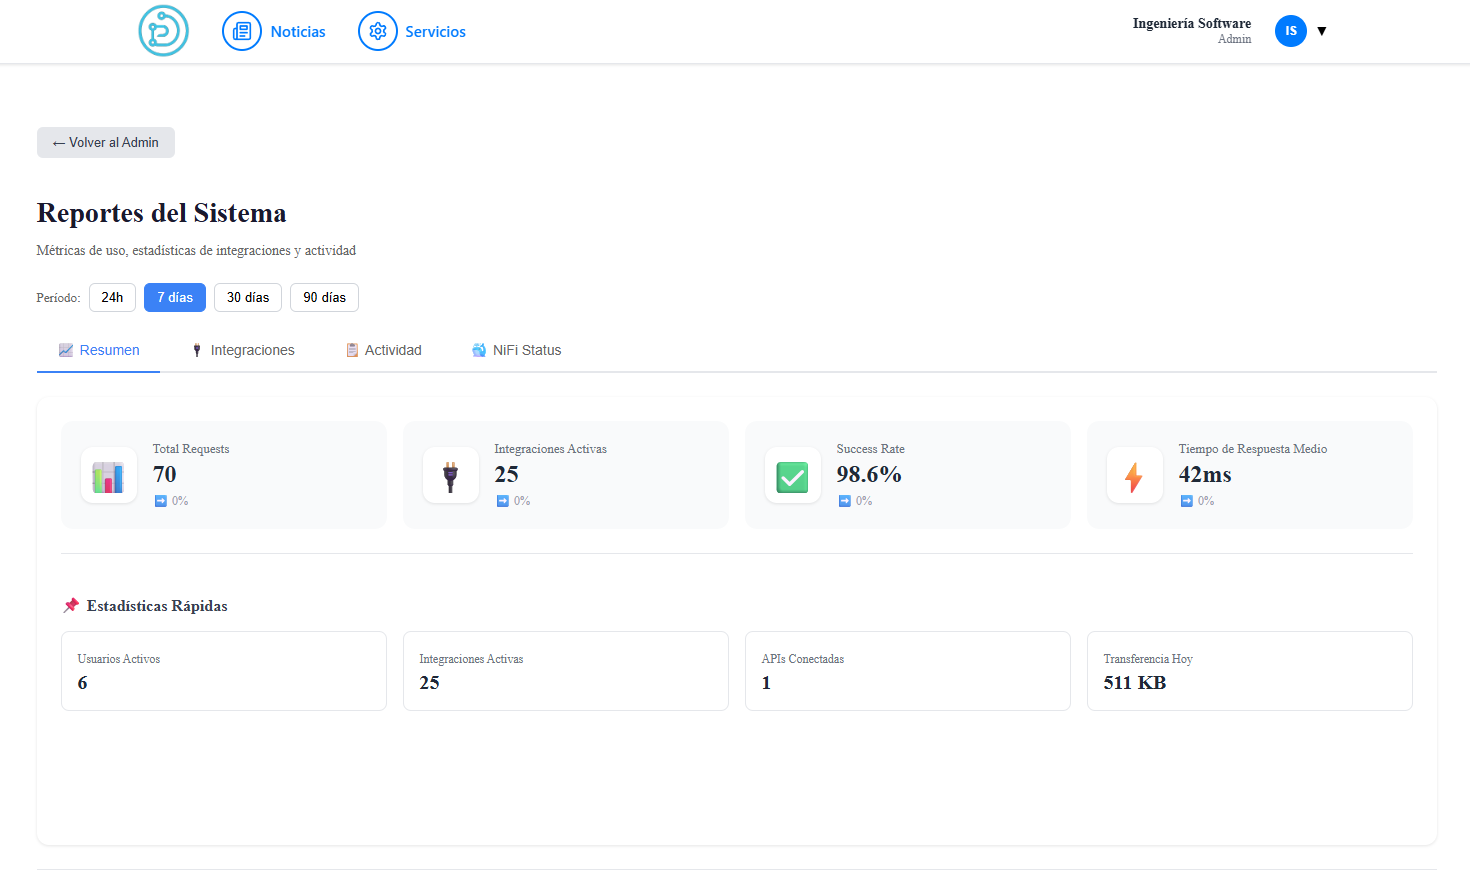Click the Usuarios Activos card
Screen dimensions: 1470x880
[224, 671]
